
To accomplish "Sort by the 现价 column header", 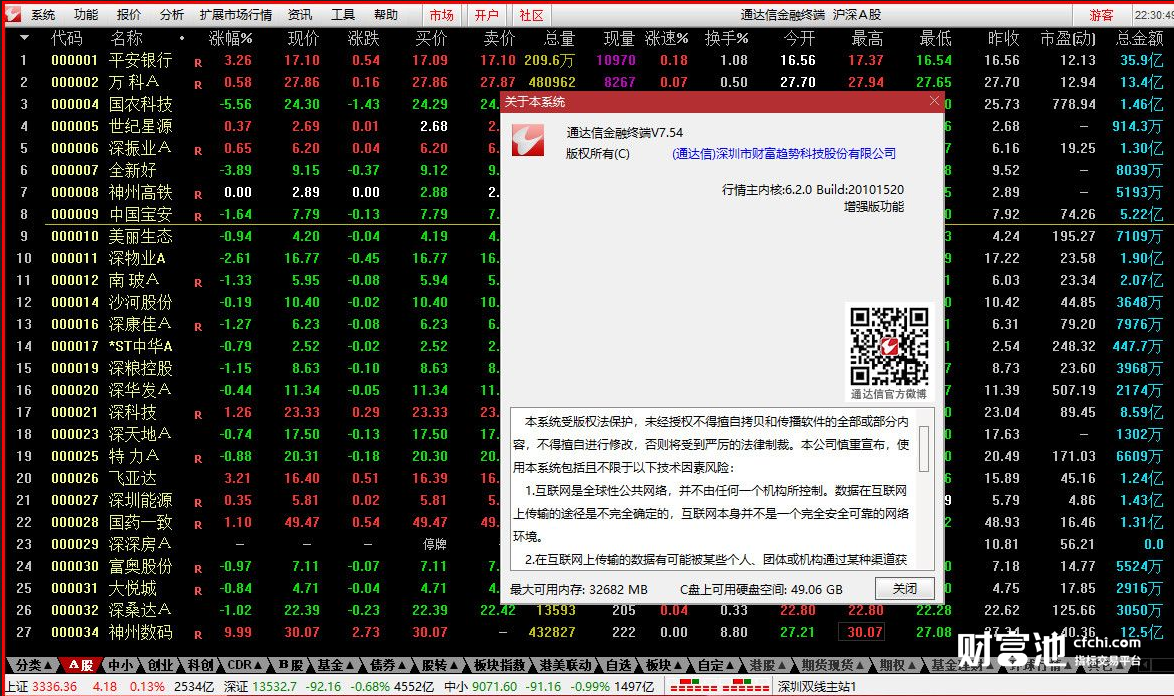I will [303, 38].
